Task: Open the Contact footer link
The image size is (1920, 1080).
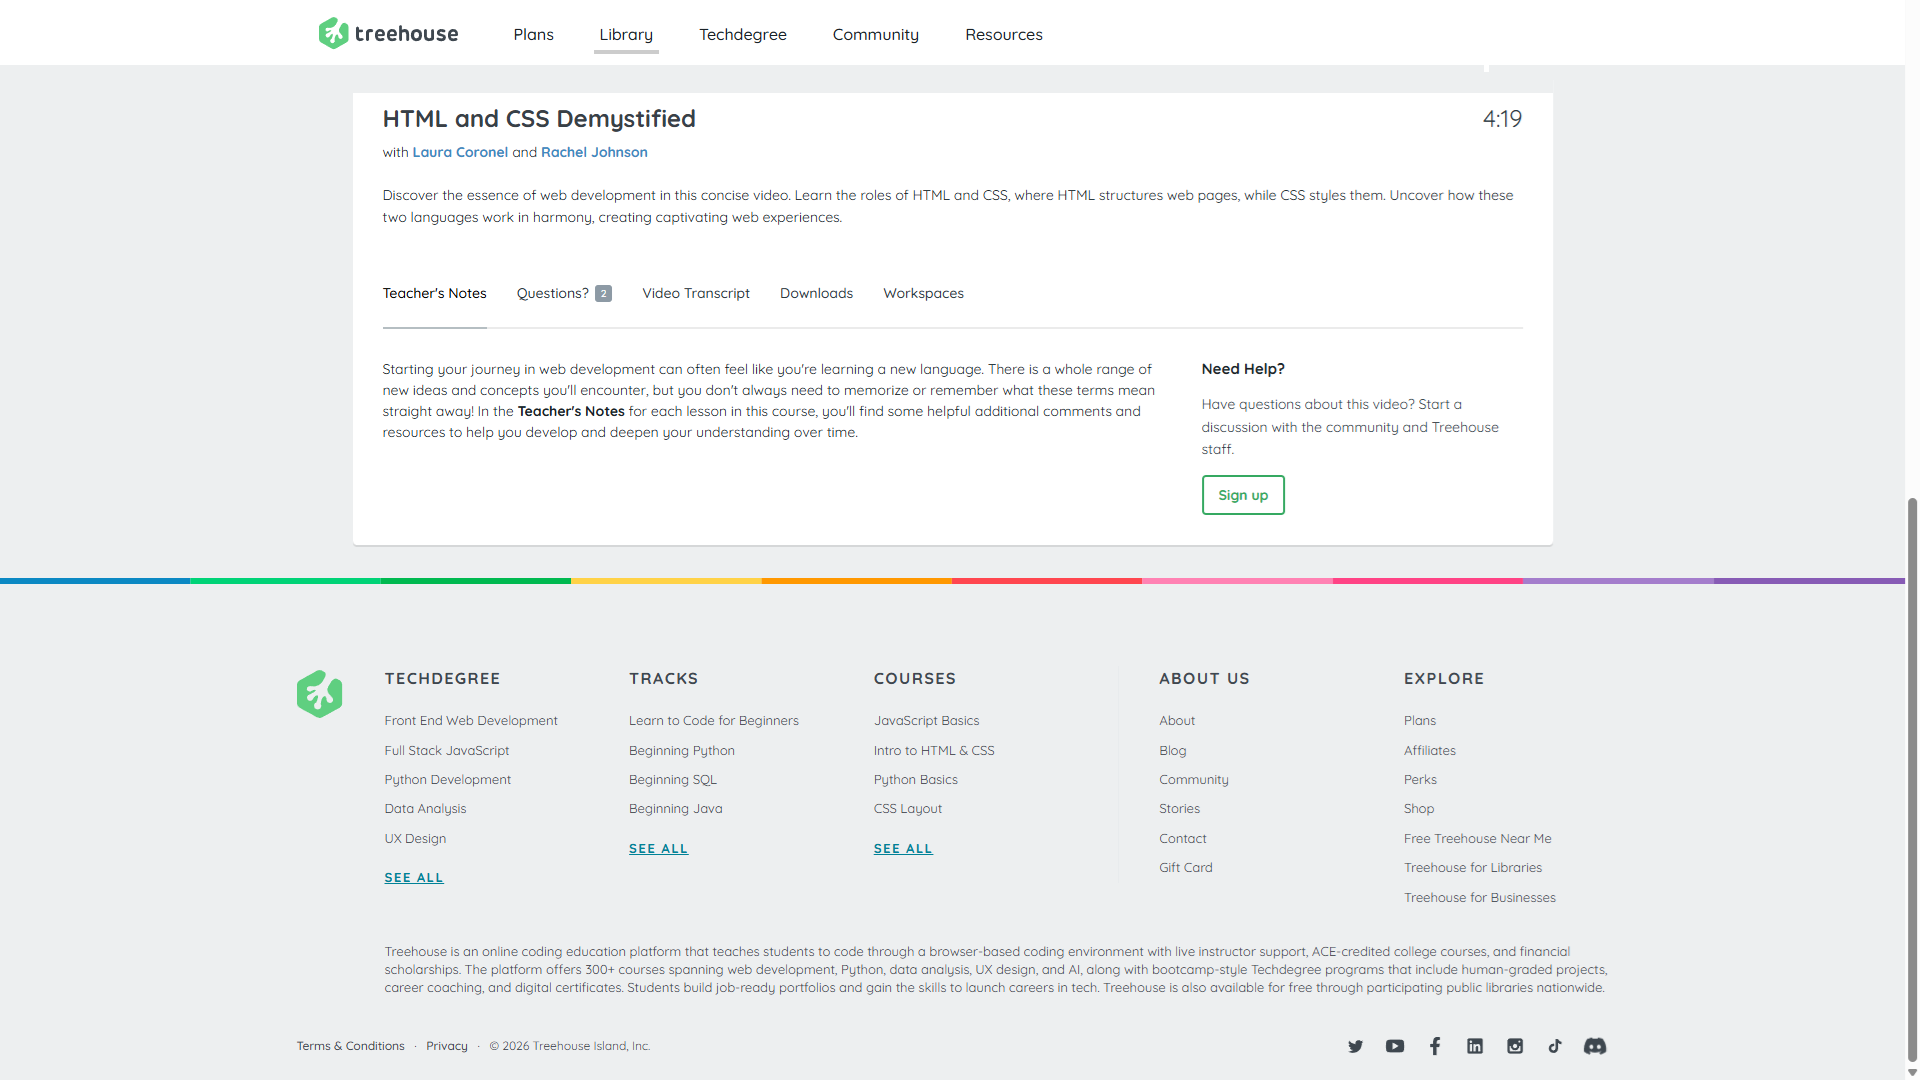Action: (1183, 838)
